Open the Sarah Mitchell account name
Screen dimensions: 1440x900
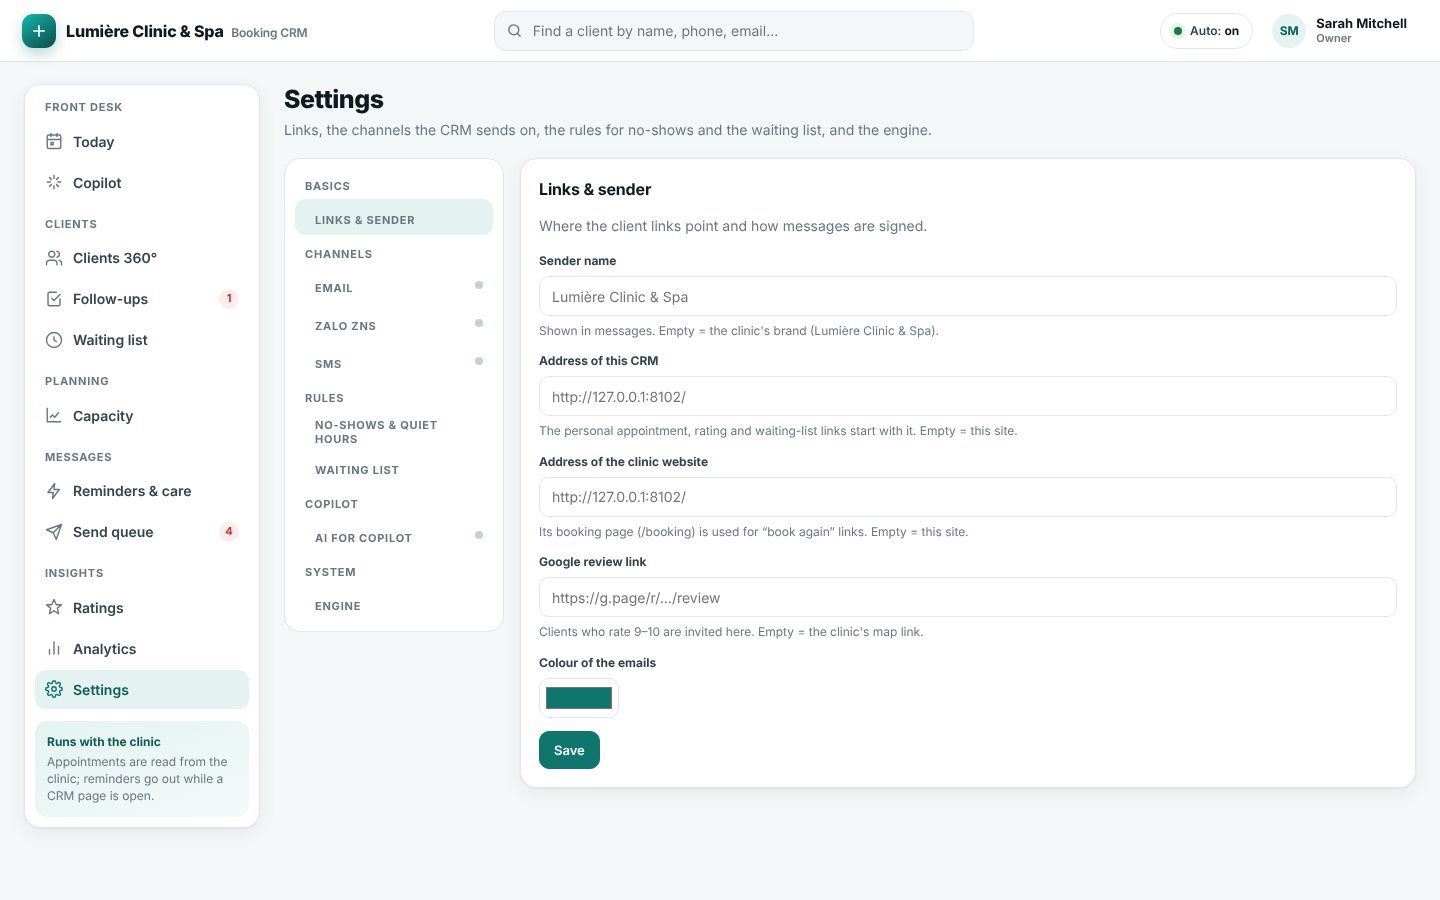click(x=1361, y=23)
